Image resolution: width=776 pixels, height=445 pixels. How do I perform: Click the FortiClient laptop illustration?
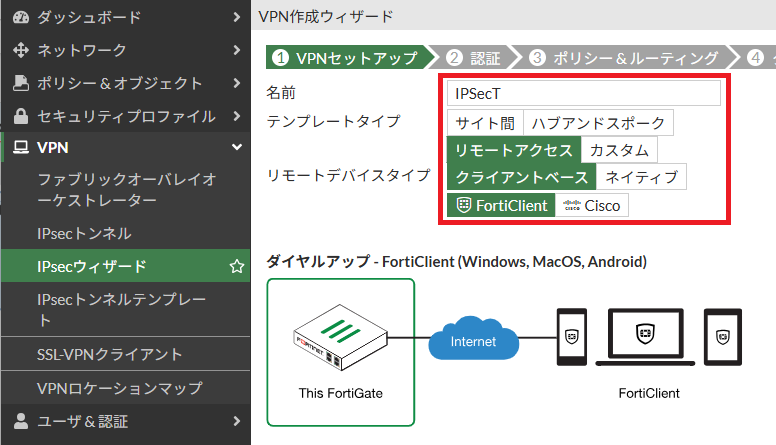645,337
